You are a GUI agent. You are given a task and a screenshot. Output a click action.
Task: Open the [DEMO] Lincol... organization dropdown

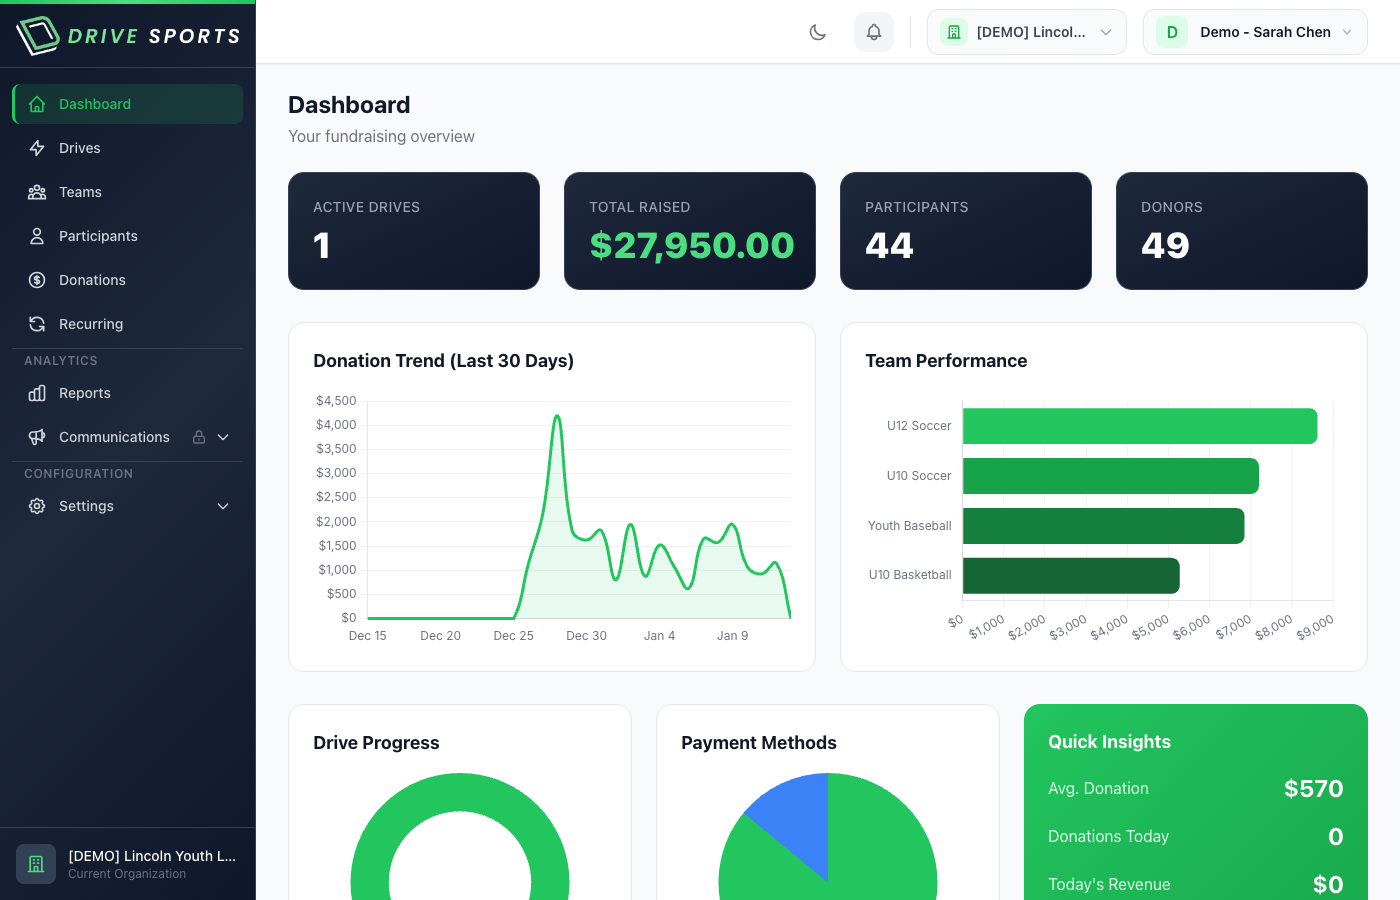(x=1027, y=32)
